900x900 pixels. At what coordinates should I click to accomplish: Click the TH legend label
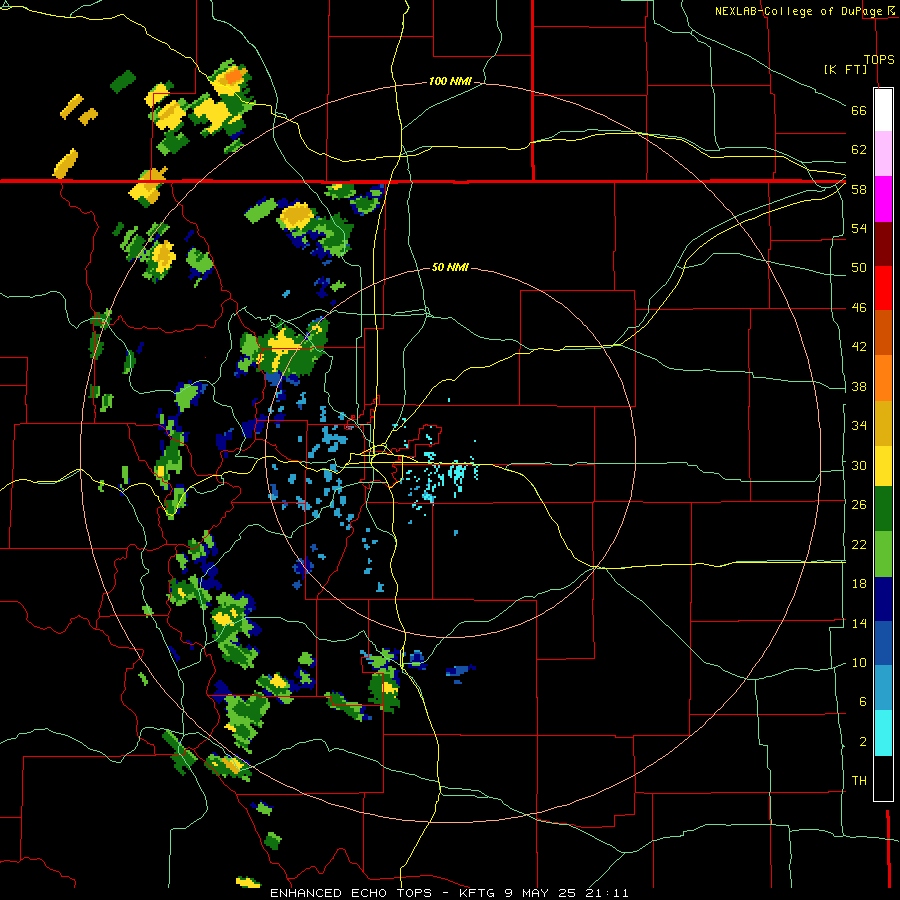pyautogui.click(x=859, y=781)
